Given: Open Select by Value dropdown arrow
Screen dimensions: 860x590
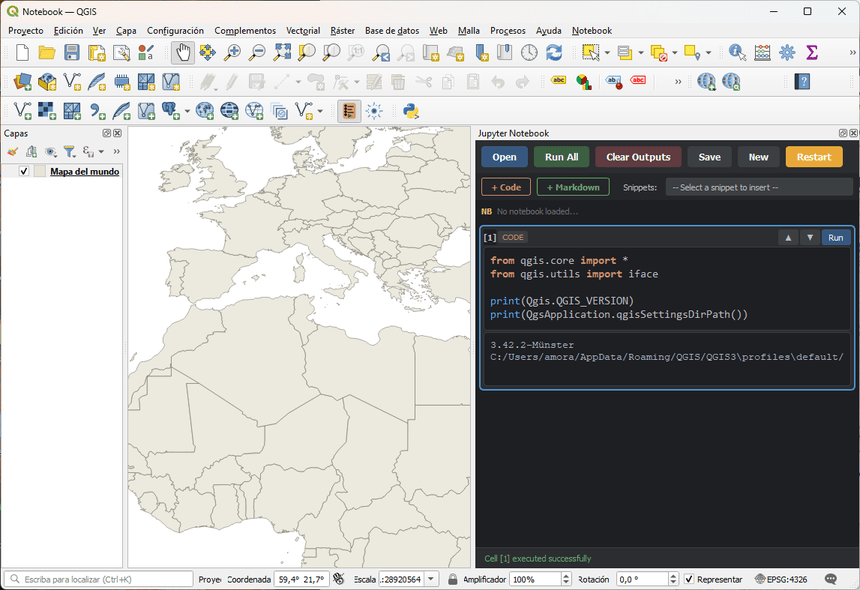Looking at the screenshot, I should tap(641, 53).
